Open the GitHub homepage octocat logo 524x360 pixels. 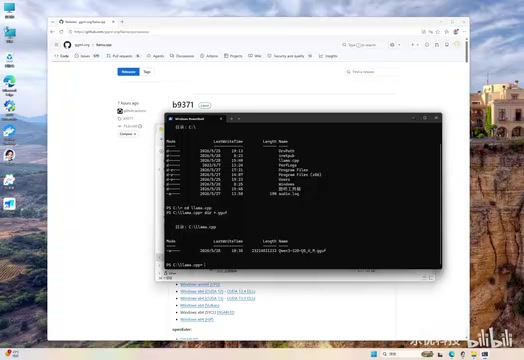tap(67, 45)
